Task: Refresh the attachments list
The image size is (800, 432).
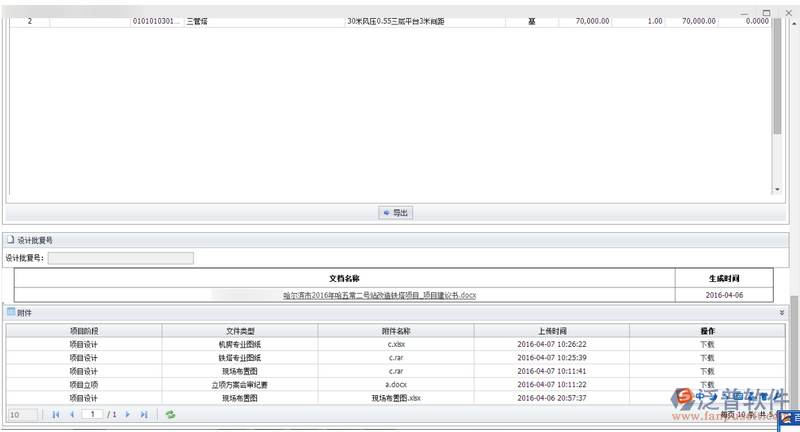Action: (170, 415)
